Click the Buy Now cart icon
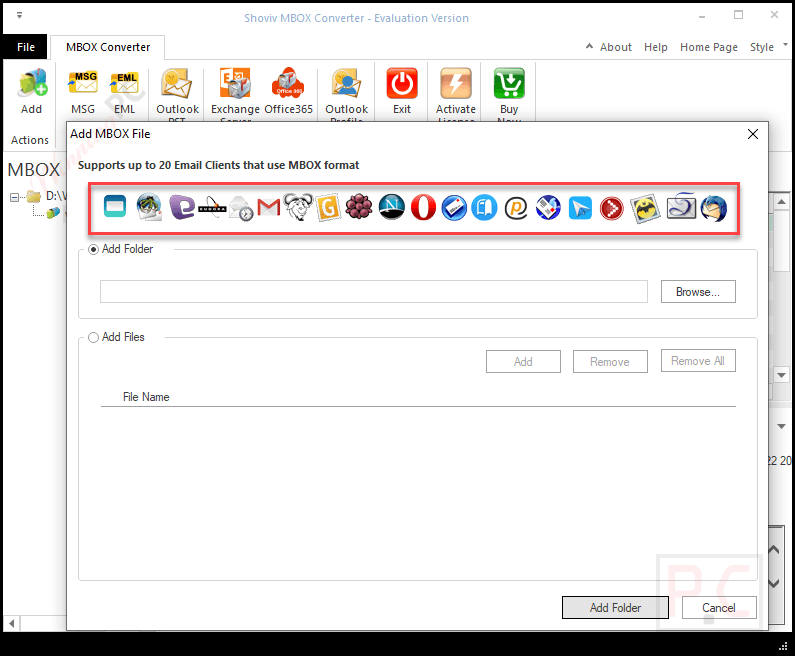This screenshot has height=657, width=796. [x=509, y=83]
